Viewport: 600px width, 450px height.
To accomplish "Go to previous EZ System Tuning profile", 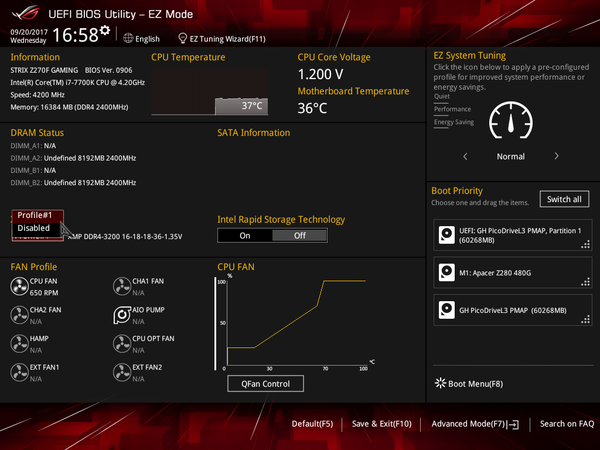I will coord(465,156).
